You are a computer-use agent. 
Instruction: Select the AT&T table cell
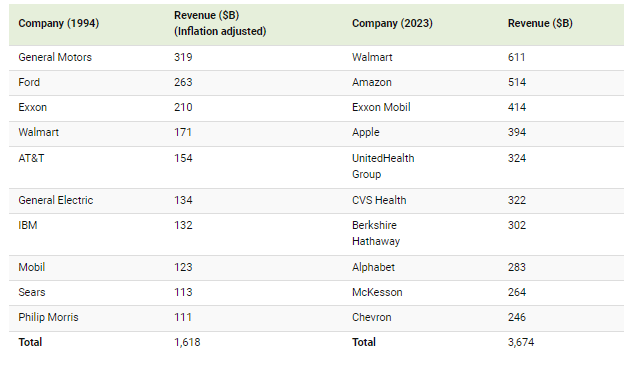point(31,158)
